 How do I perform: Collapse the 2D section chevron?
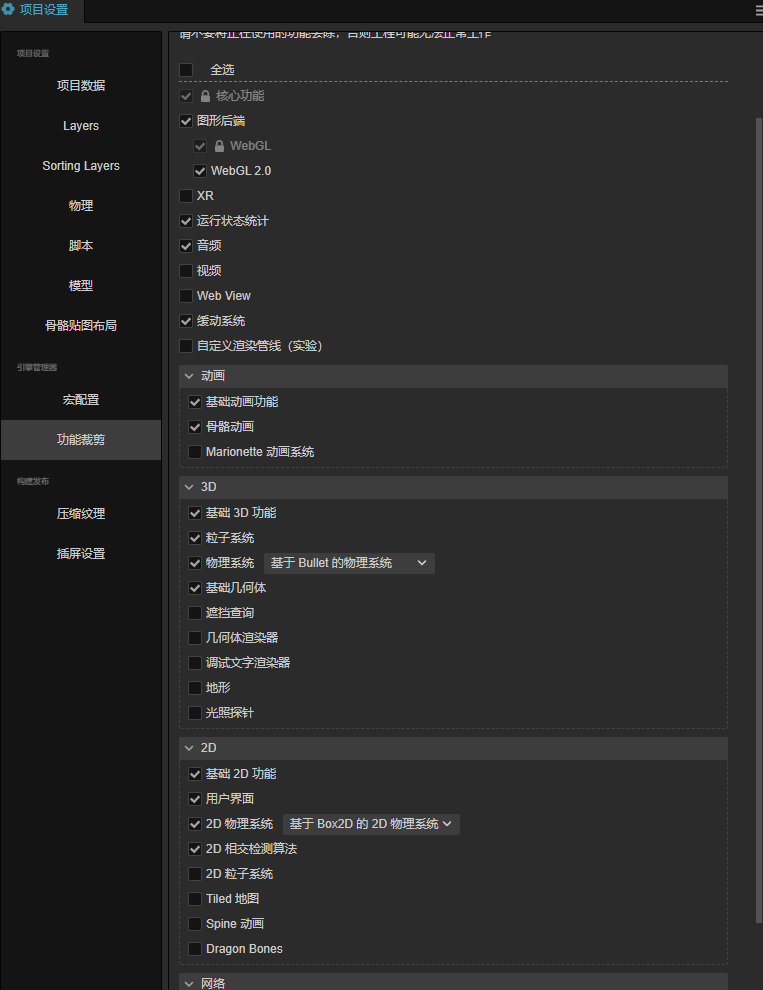189,748
